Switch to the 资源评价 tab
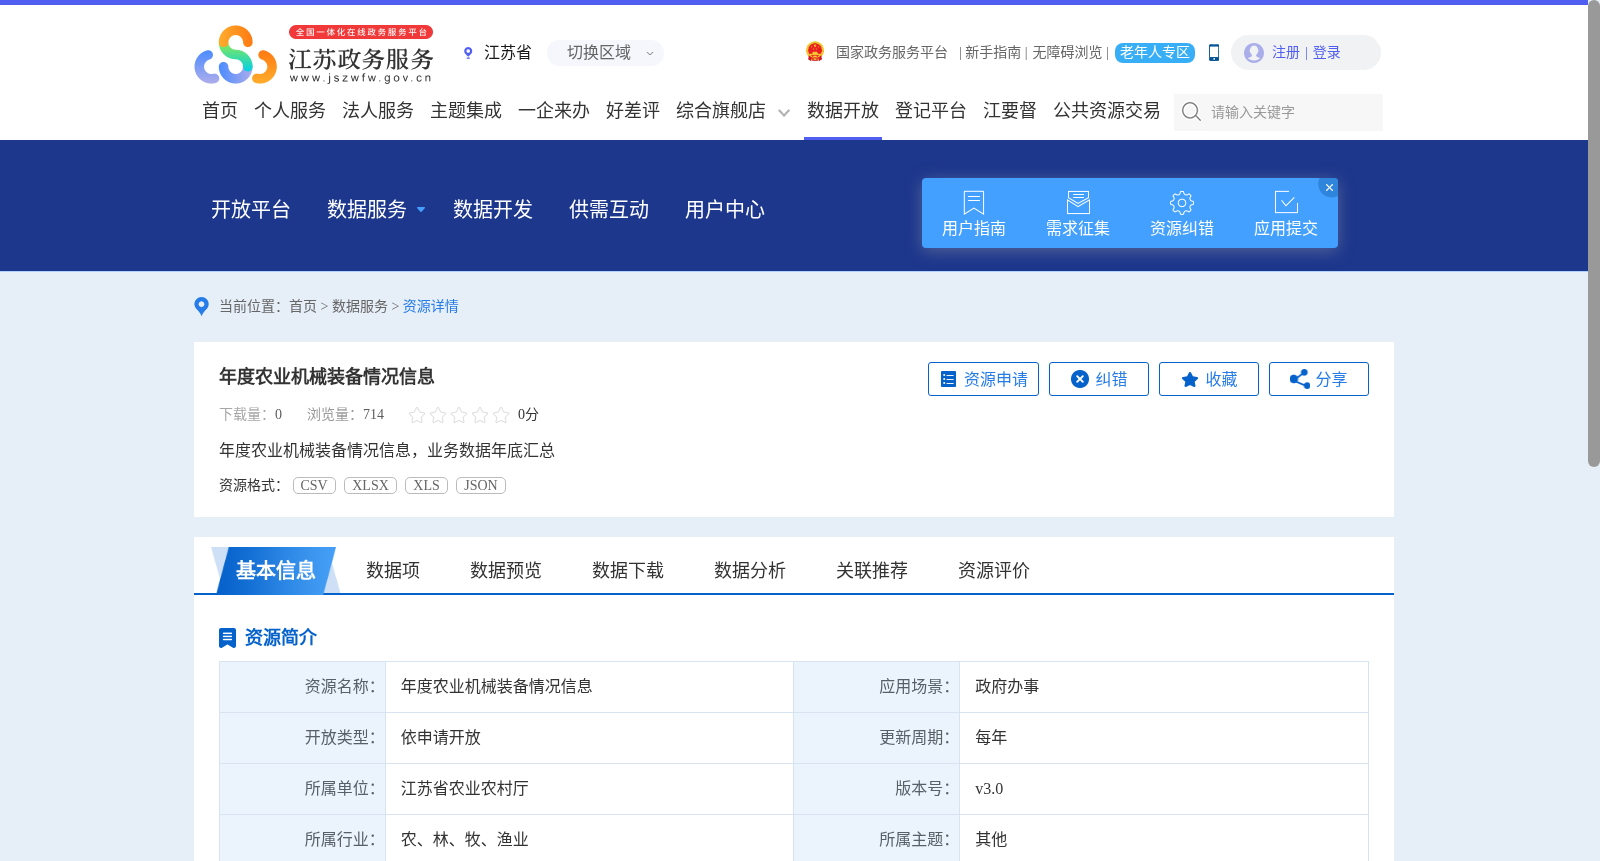This screenshot has height=861, width=1600. pyautogui.click(x=994, y=570)
